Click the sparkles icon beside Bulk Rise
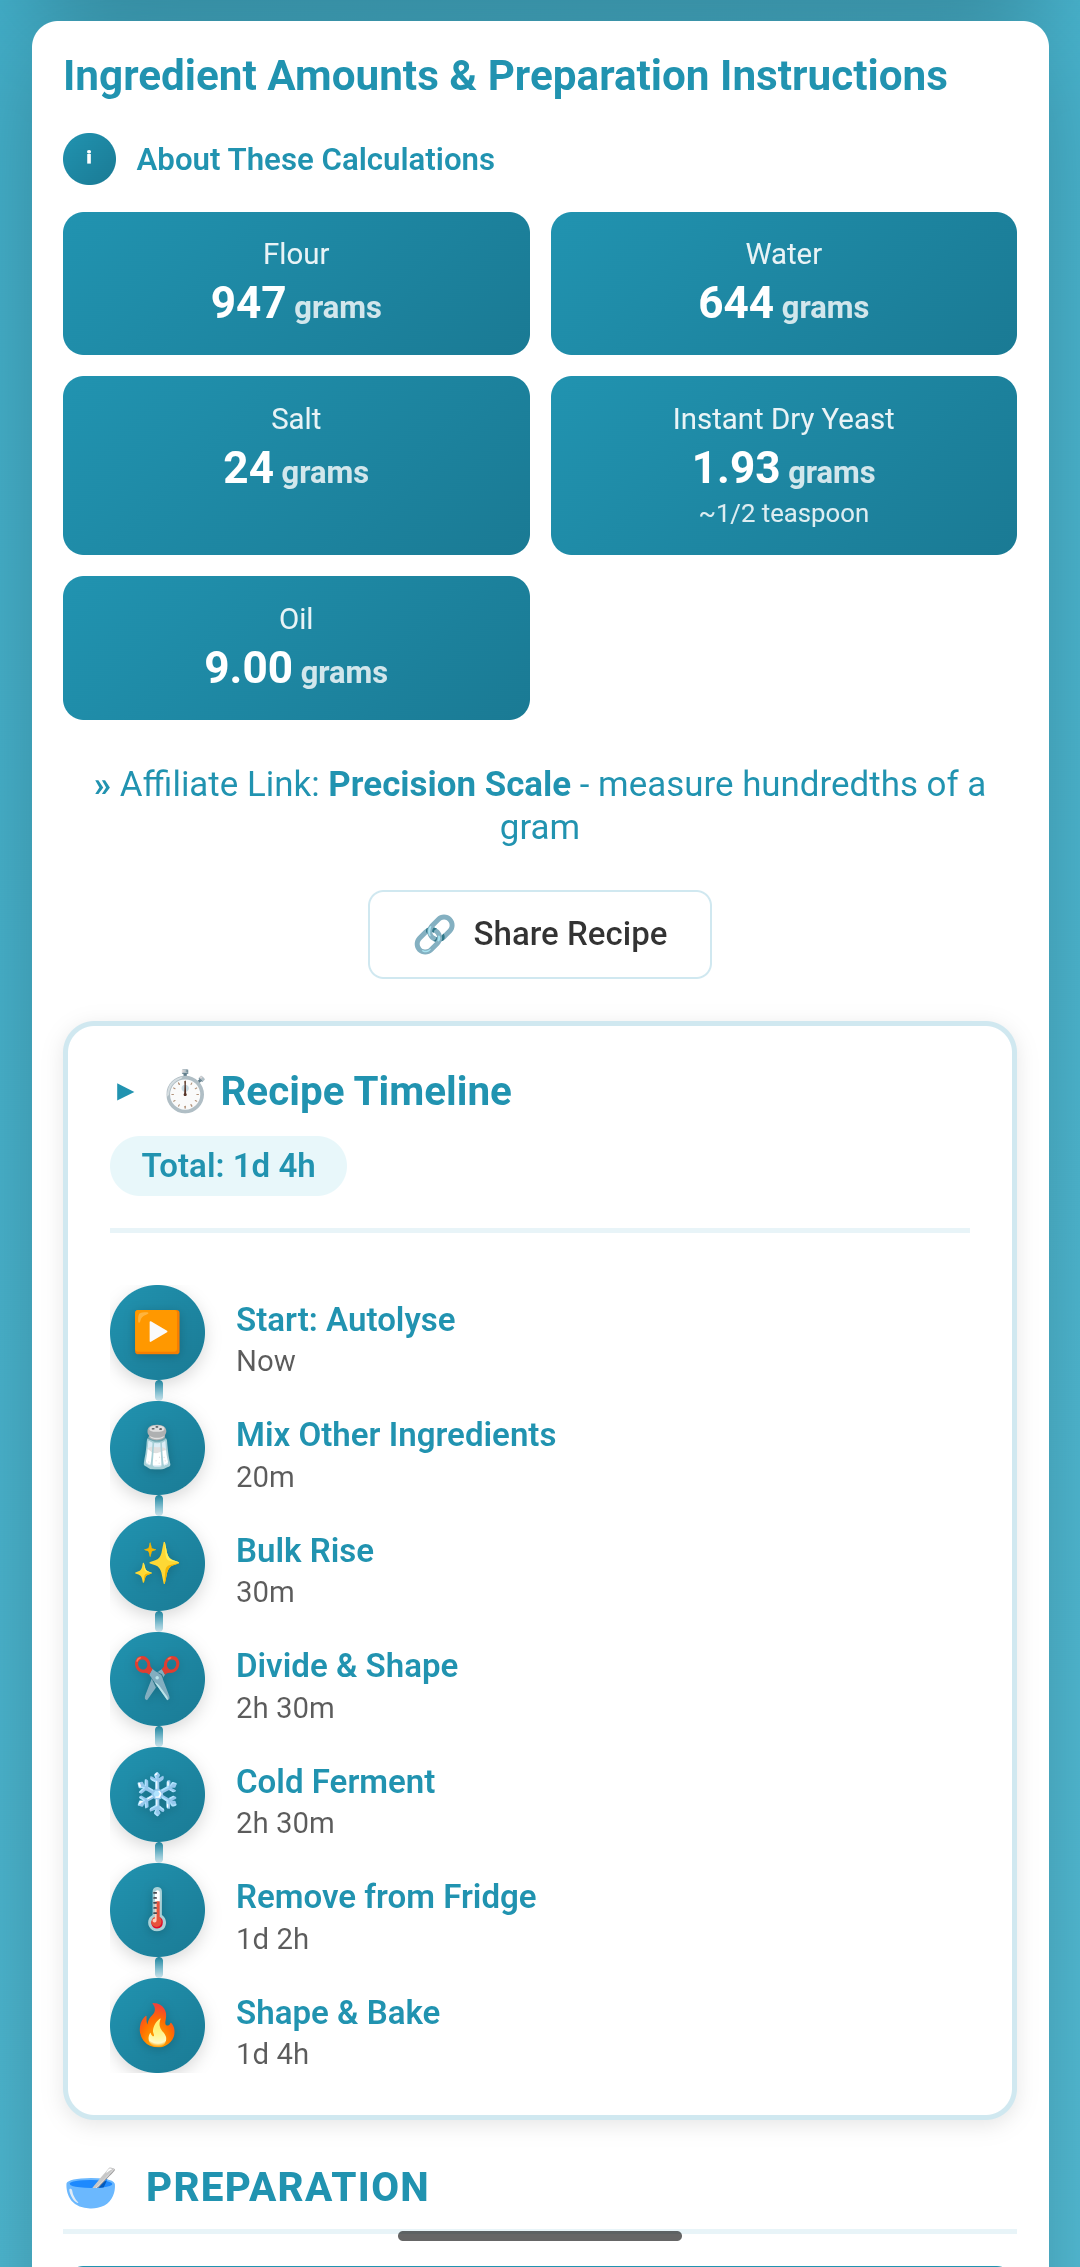1080x2267 pixels. 157,1563
